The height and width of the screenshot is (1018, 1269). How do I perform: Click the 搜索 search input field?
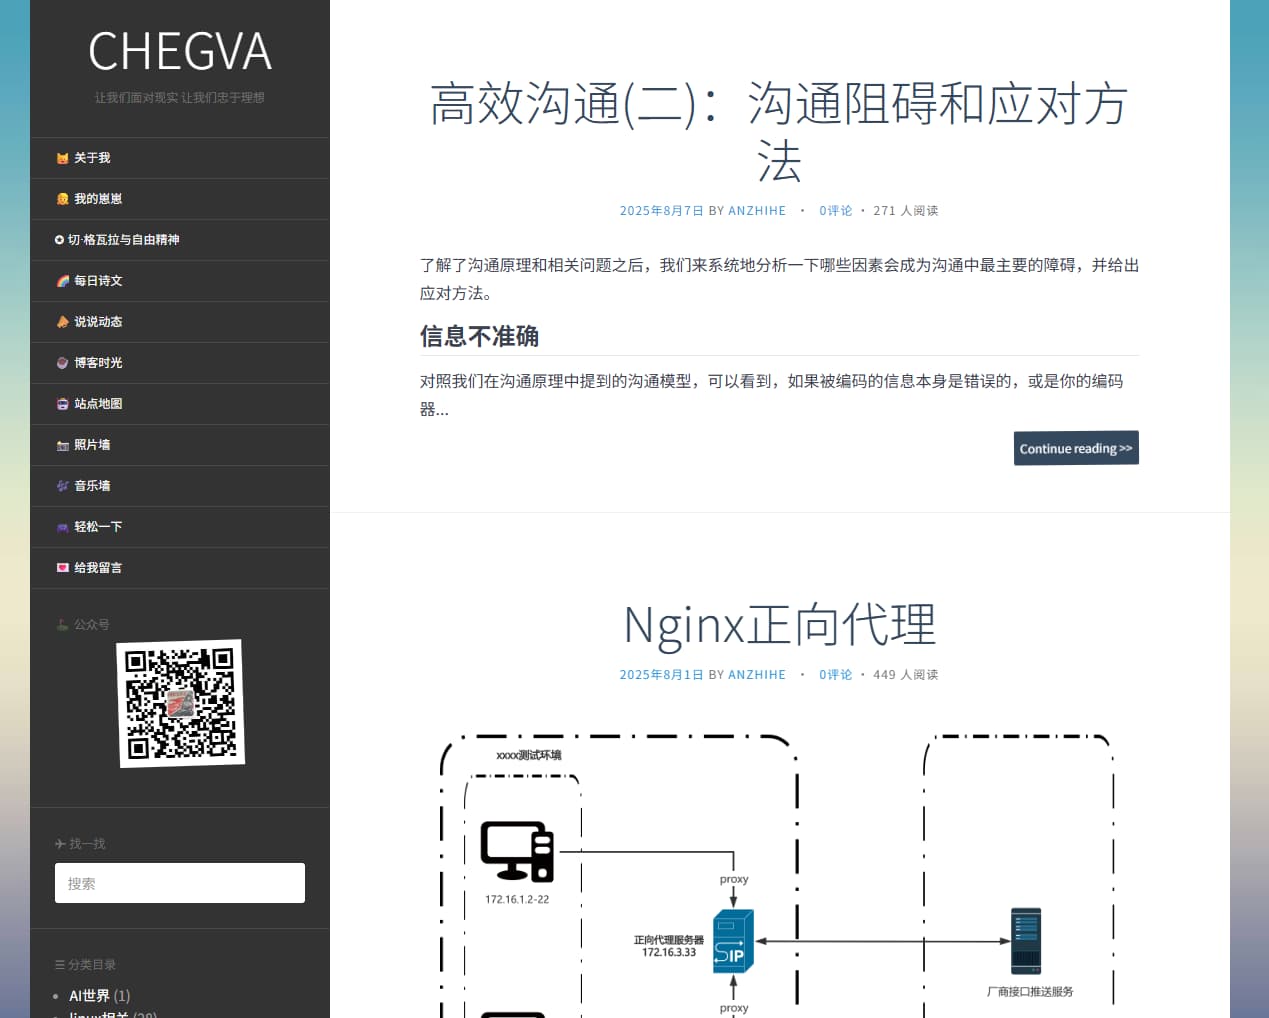coord(180,883)
